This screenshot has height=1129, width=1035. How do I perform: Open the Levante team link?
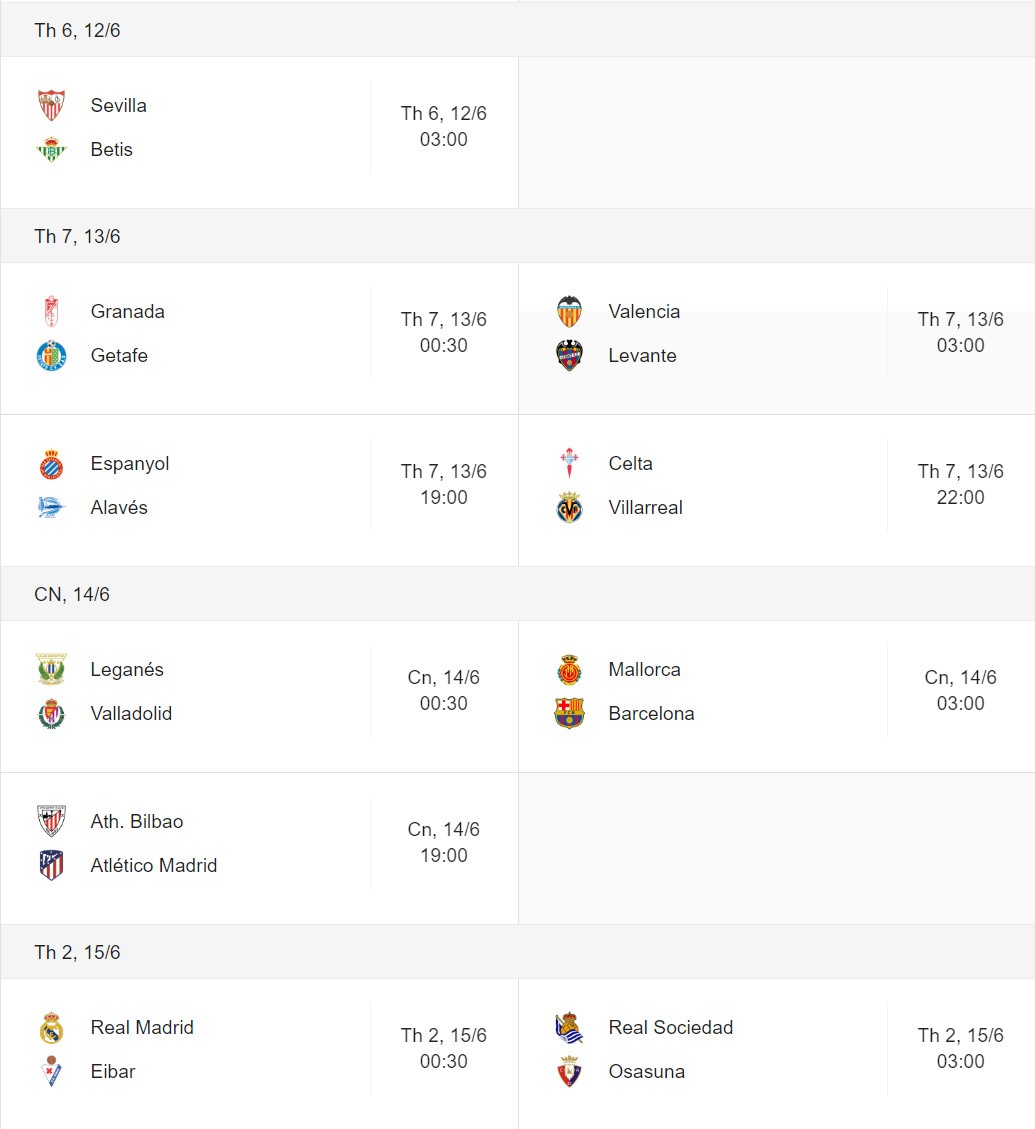pos(642,356)
